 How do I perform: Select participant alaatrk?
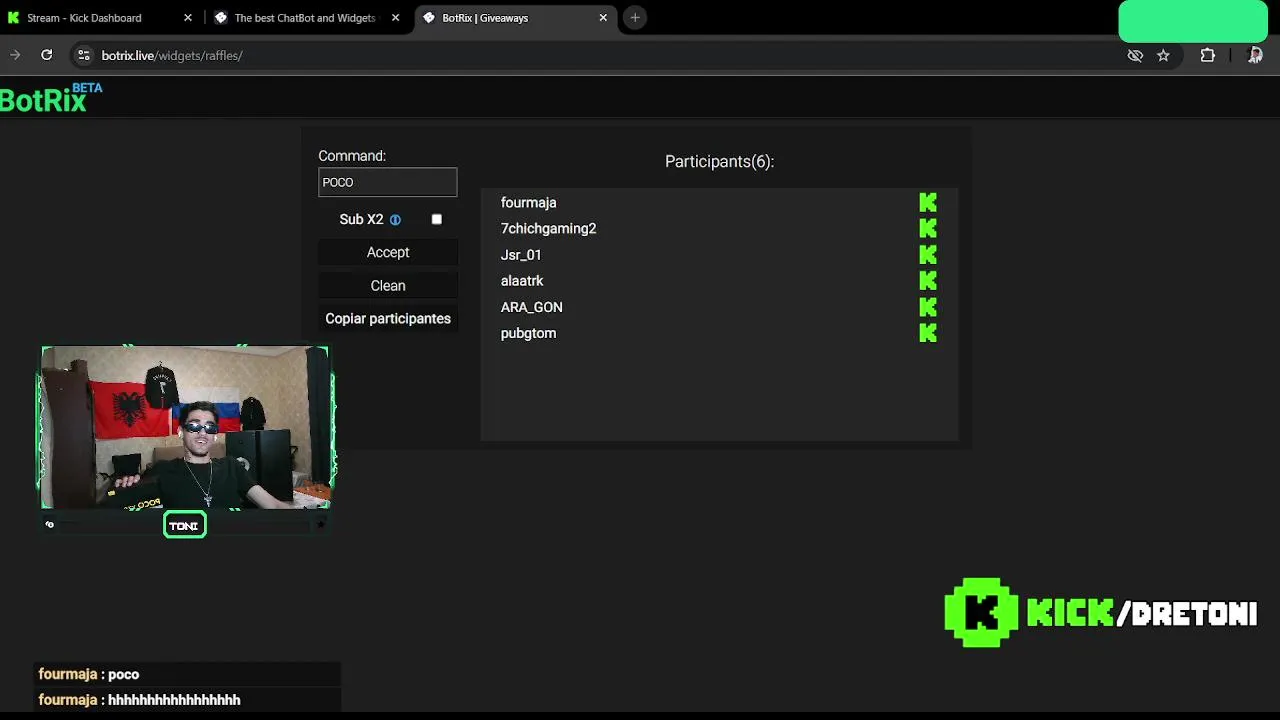point(522,281)
